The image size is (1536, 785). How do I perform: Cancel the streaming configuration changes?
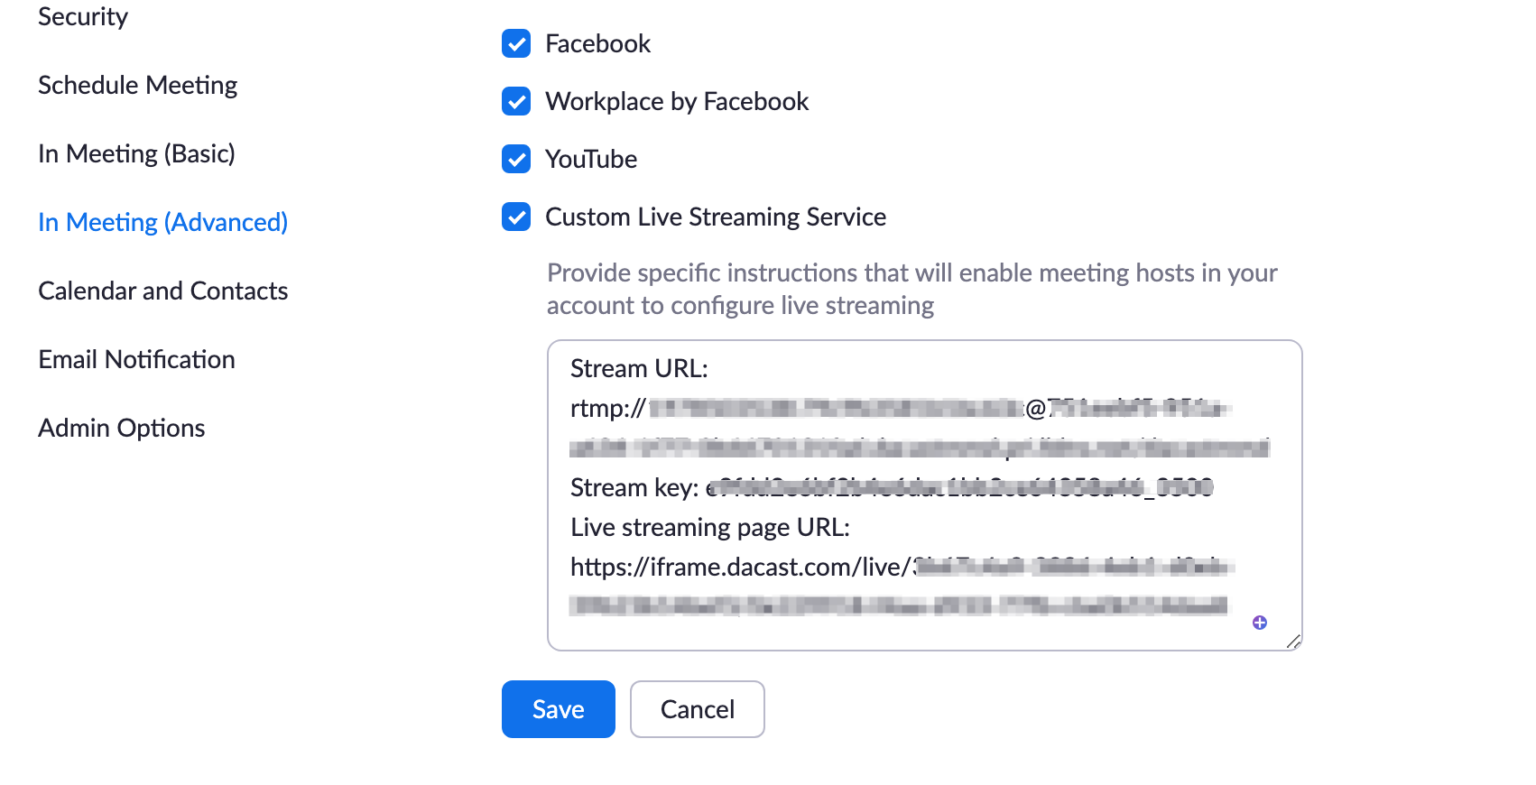(697, 709)
